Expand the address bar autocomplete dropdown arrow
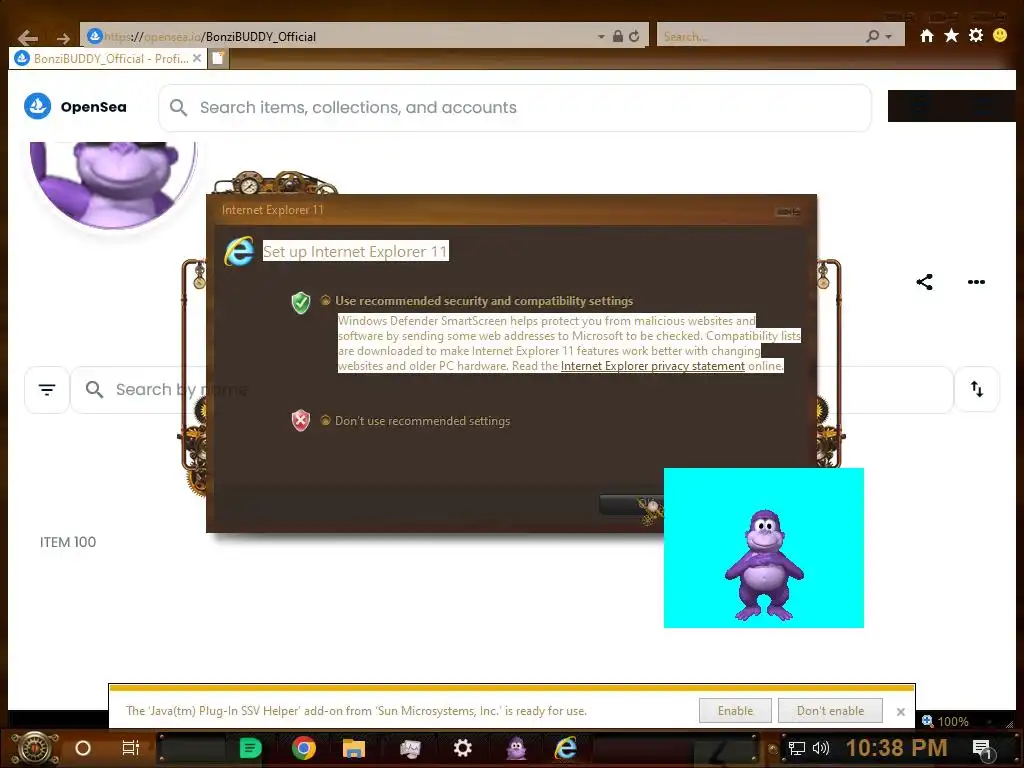1024x768 pixels. [601, 37]
